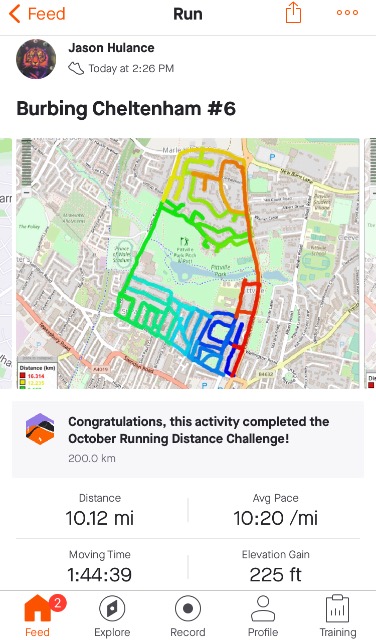376x640 pixels.
Task: Click the Jason Hulance name link
Action: pyautogui.click(x=111, y=48)
